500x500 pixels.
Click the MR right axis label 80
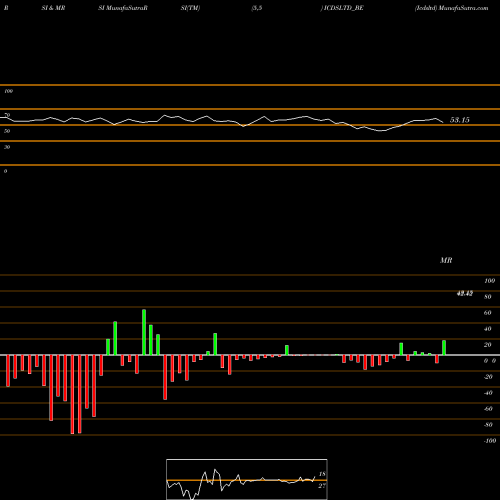[x=488, y=297]
